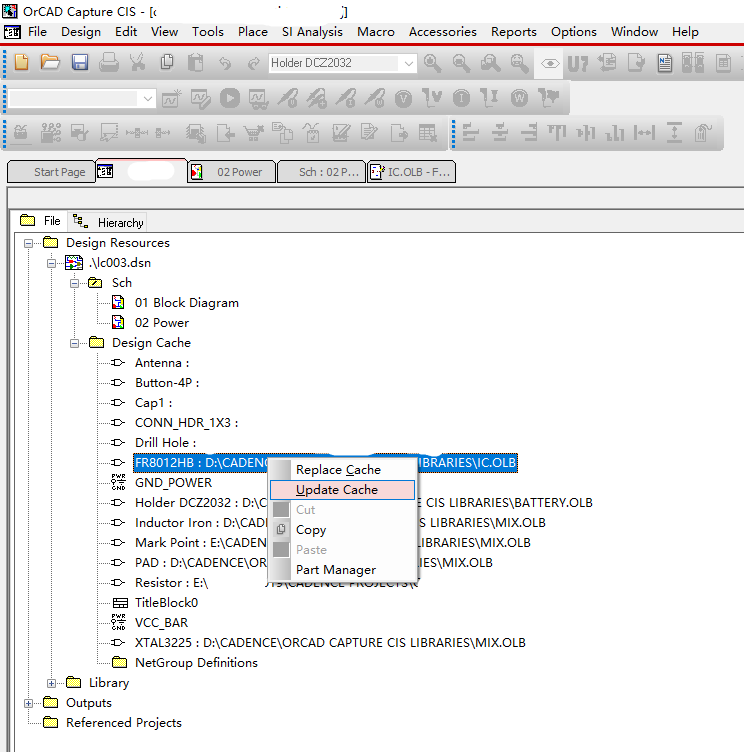The height and width of the screenshot is (752, 744).
Task: Select the Antenna cache entry
Action: (x=162, y=363)
